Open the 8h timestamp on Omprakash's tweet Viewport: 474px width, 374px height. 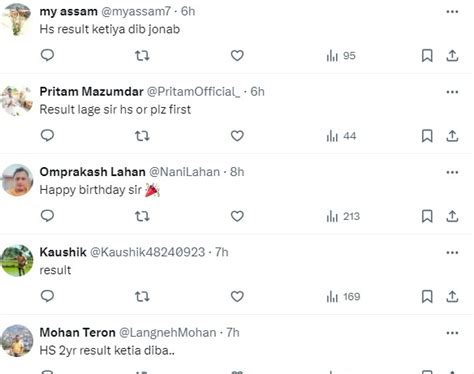point(237,172)
